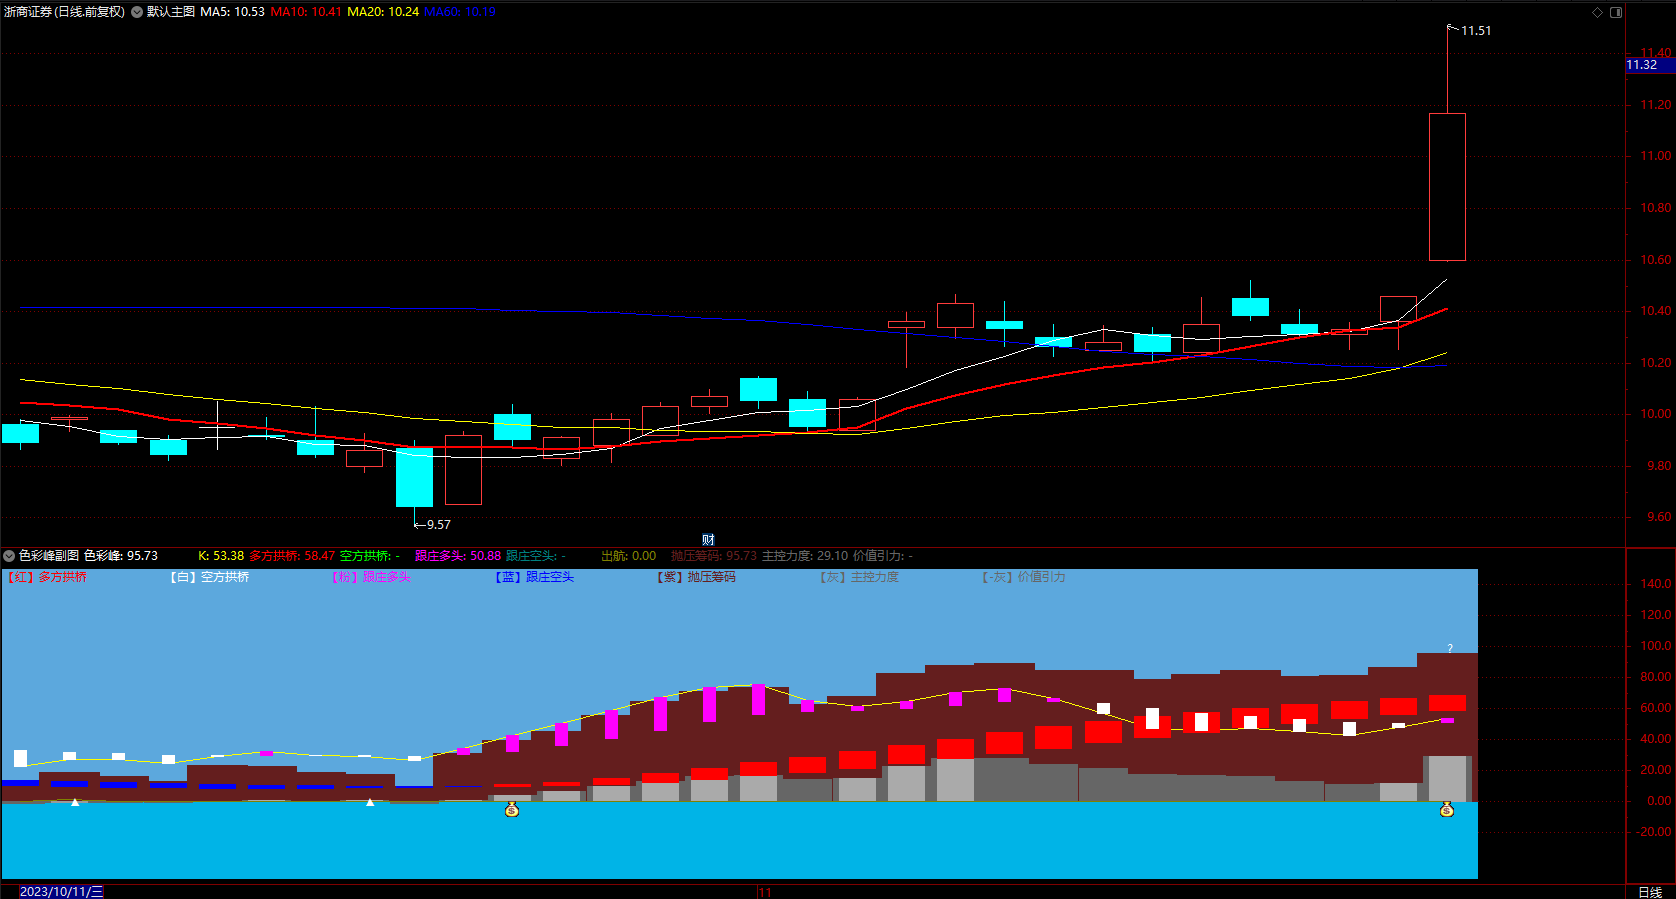Screen dimensions: 1676x899
Task: Click the 空方拱桥: - readout
Action: [370, 556]
